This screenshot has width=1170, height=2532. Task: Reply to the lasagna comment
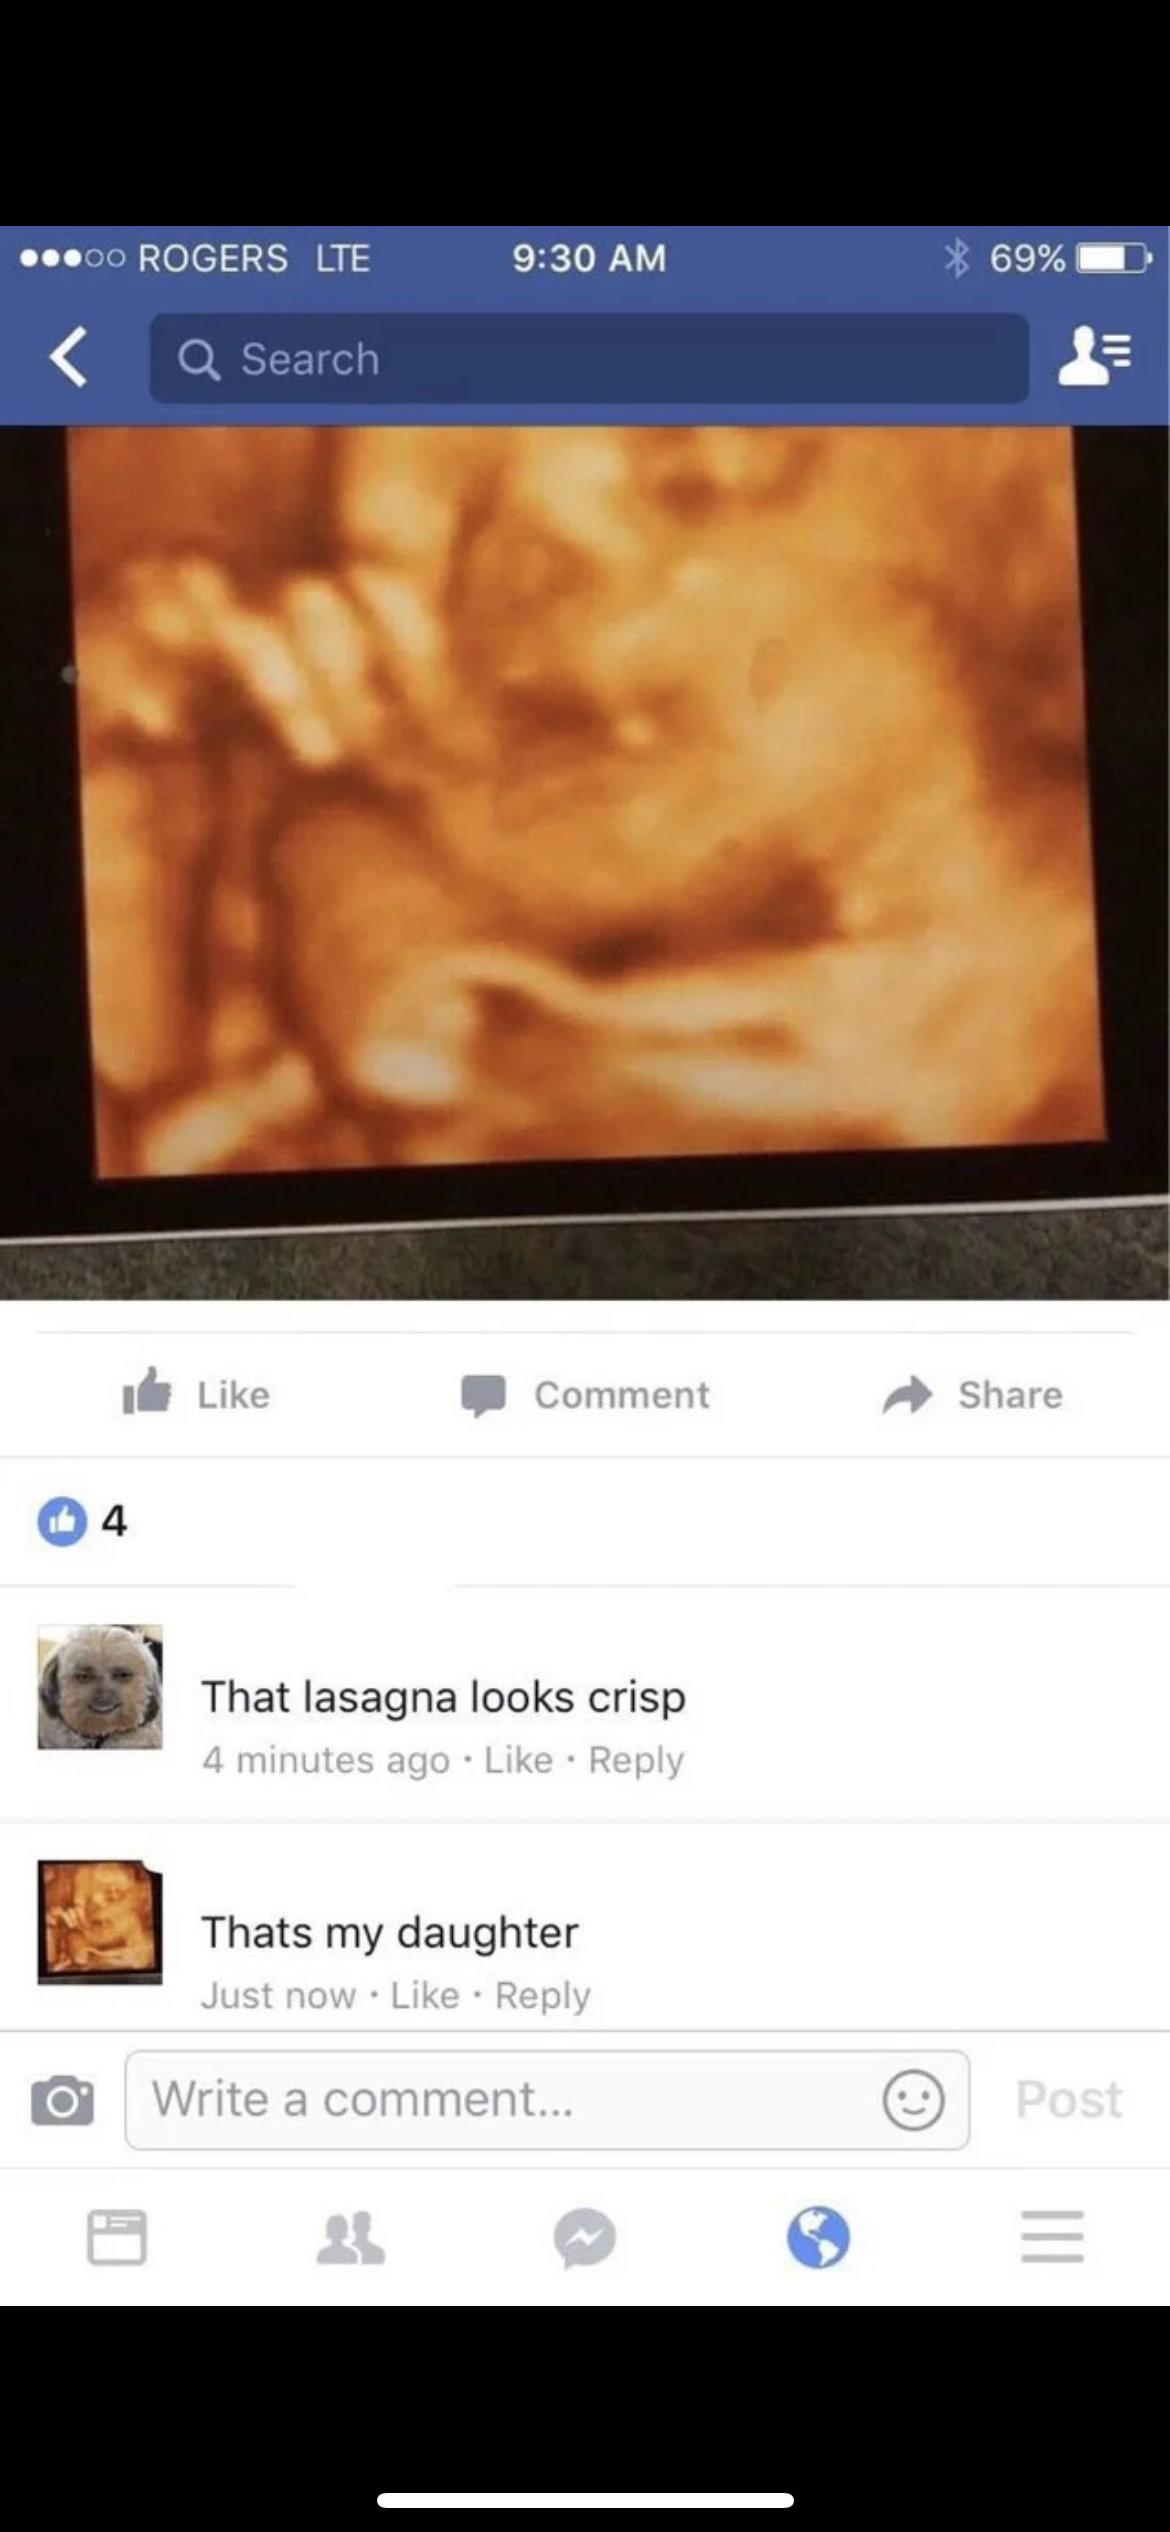pyautogui.click(x=636, y=1760)
